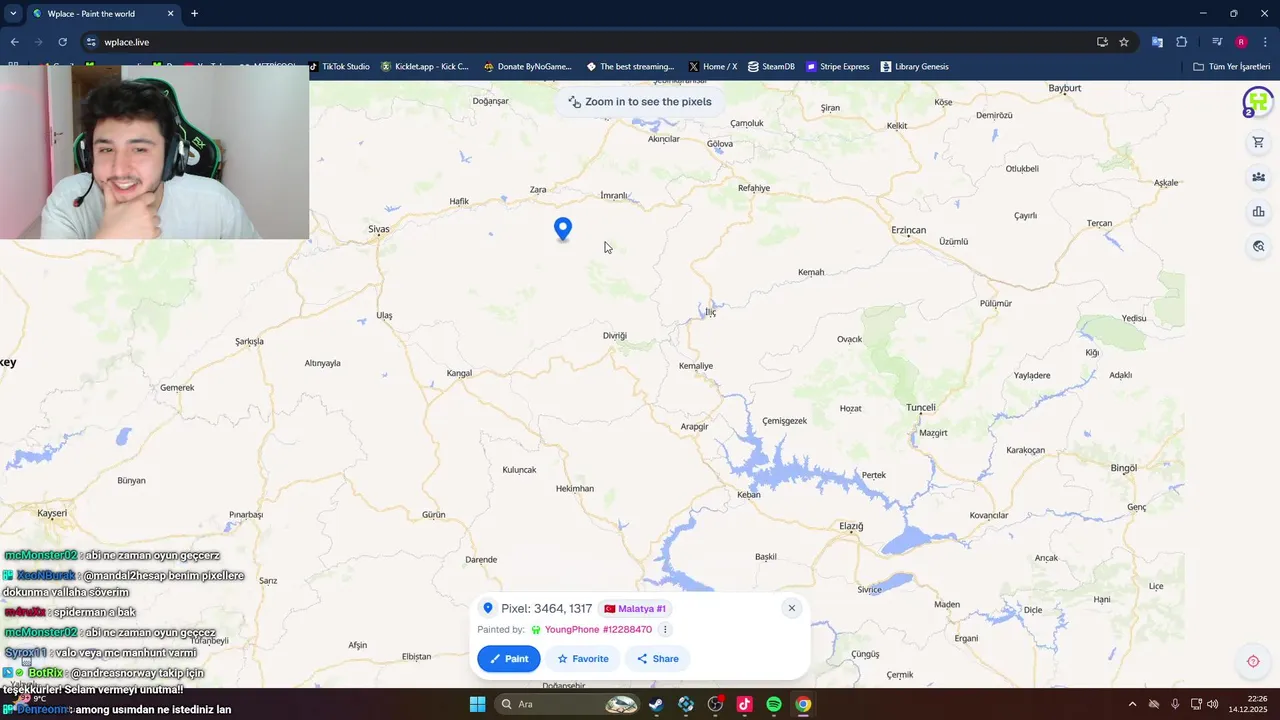Screen dimensions: 1280x720
Task: Open the volume speaker tray icon
Action: pyautogui.click(x=1213, y=704)
